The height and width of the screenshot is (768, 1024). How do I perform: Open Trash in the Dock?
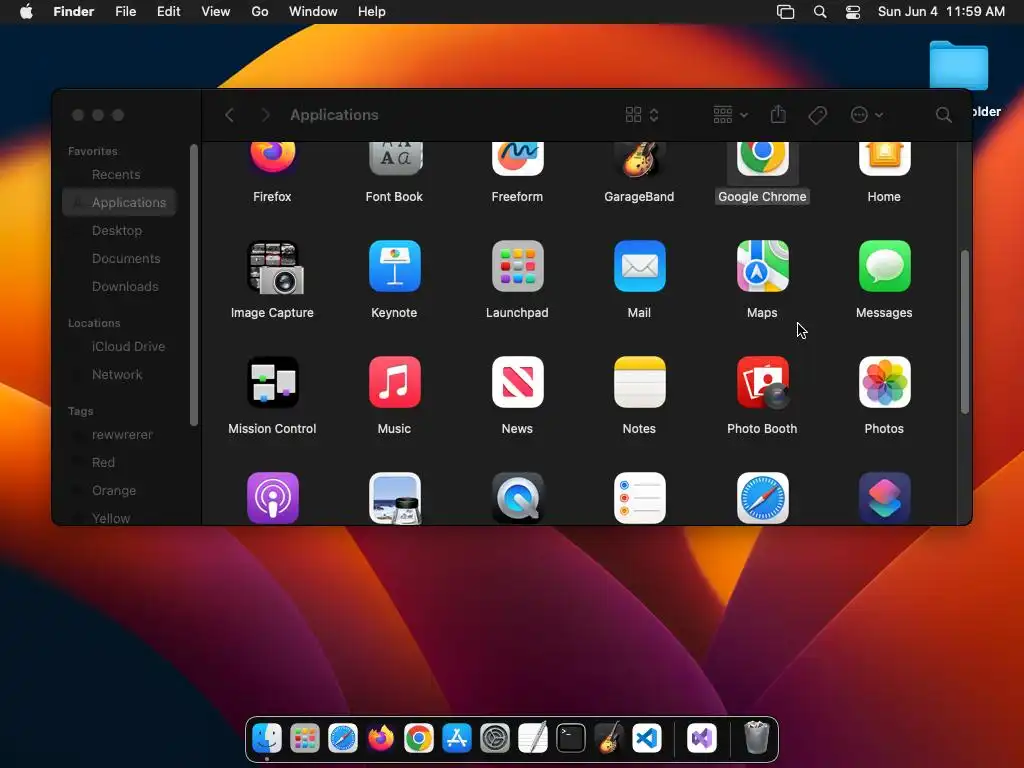[756, 738]
